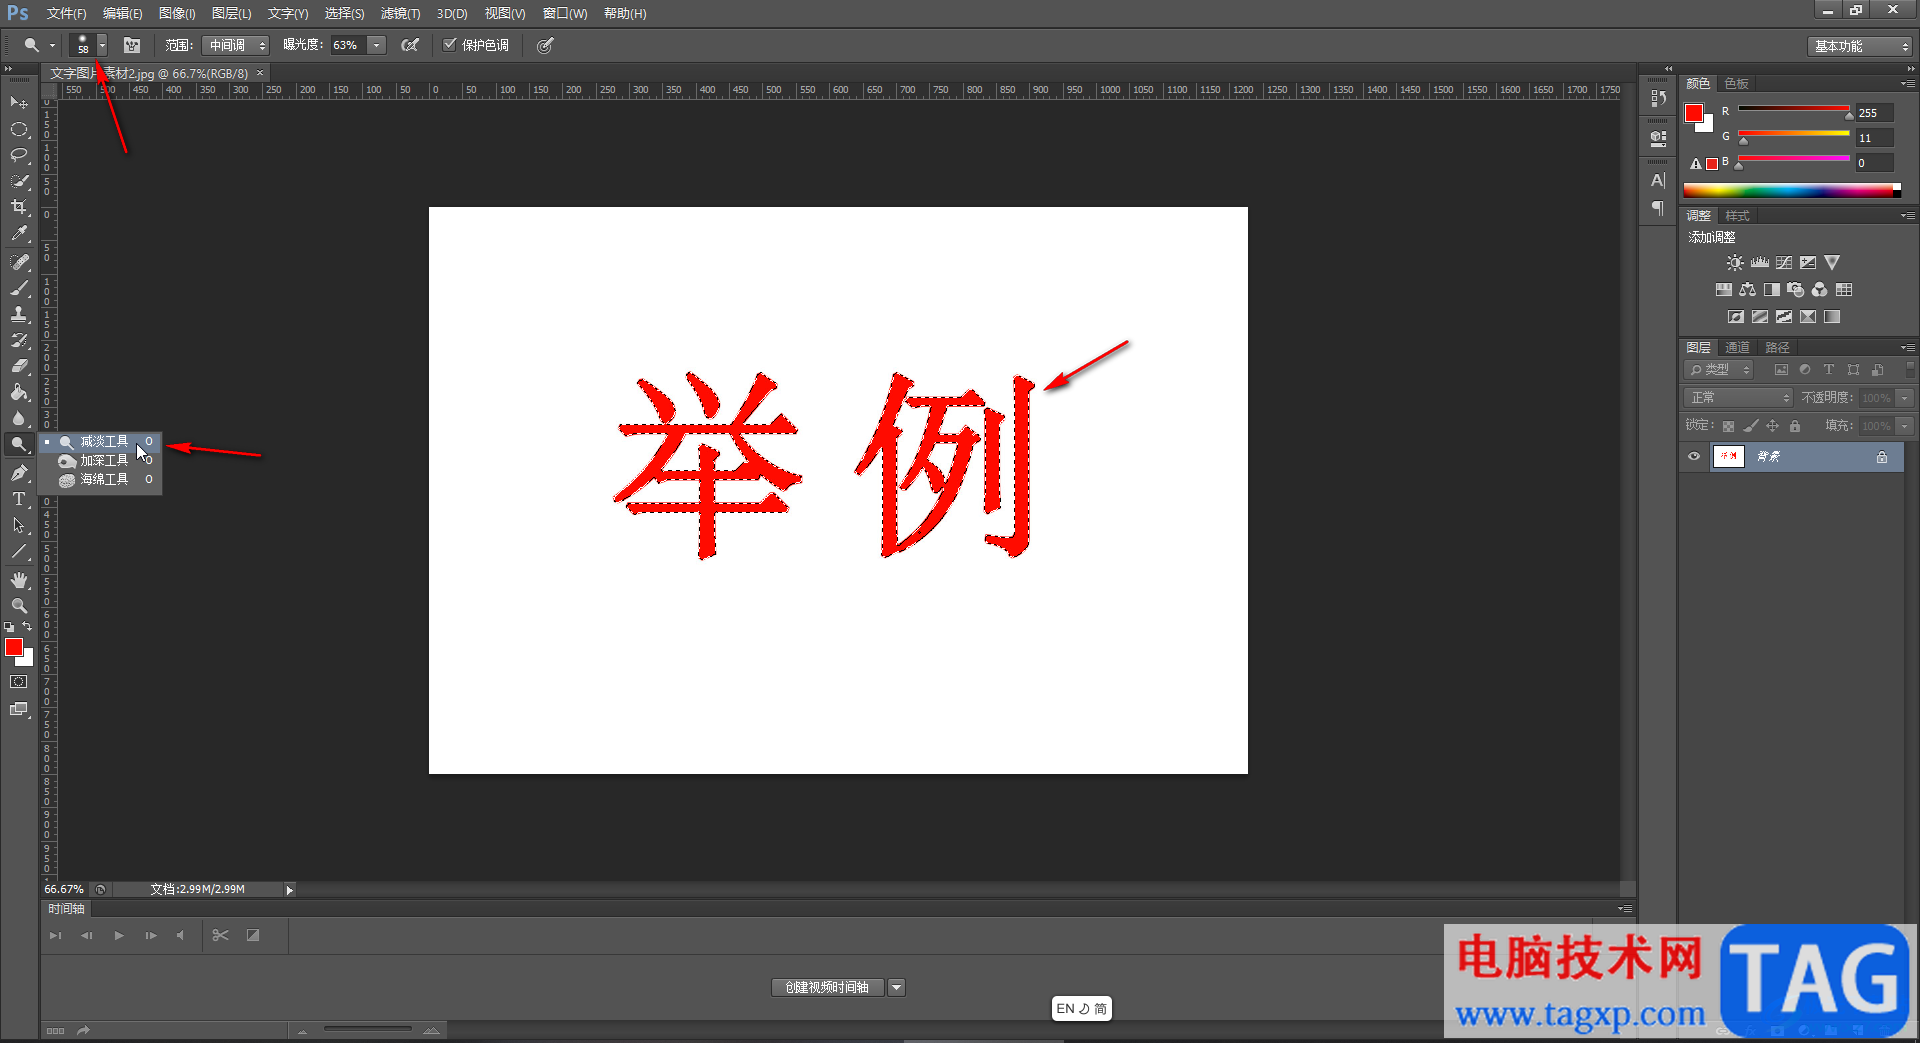The width and height of the screenshot is (1920, 1043).
Task: Split at playhead scissors button
Action: [221, 936]
